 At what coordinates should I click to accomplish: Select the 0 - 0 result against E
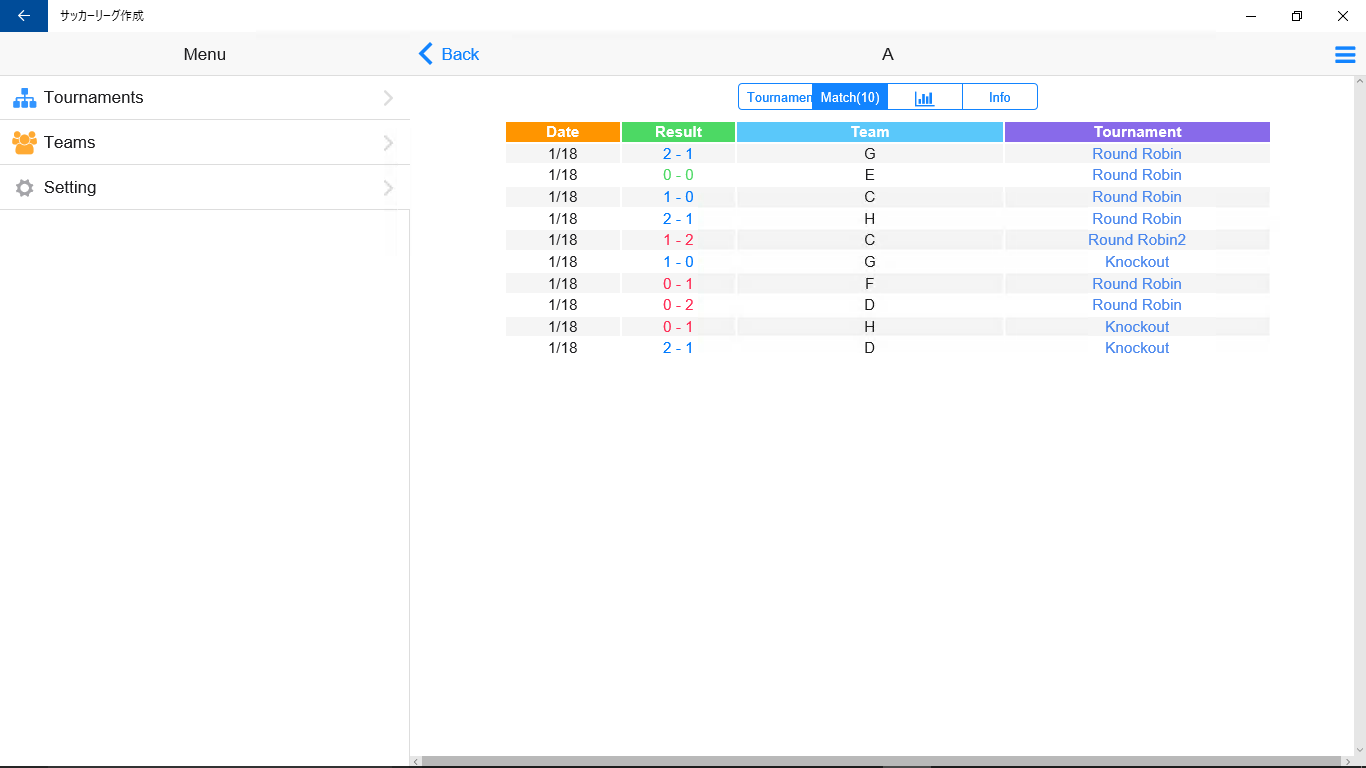(678, 175)
